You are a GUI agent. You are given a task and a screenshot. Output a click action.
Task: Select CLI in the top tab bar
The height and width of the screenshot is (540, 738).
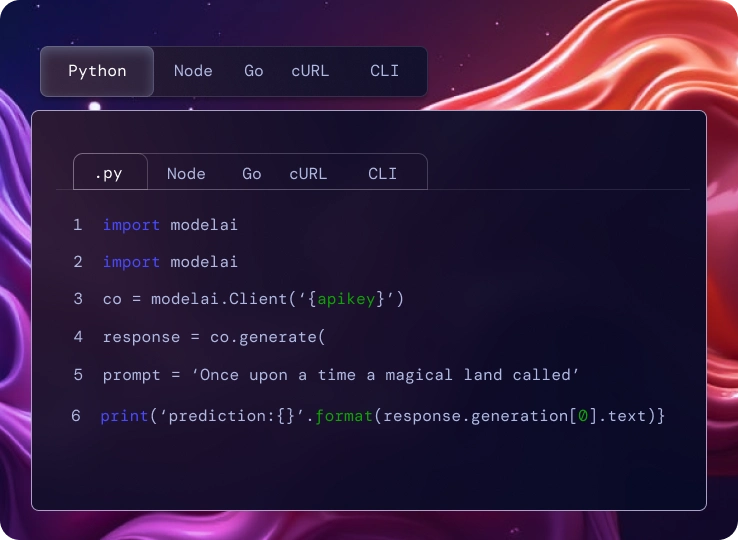tap(384, 71)
